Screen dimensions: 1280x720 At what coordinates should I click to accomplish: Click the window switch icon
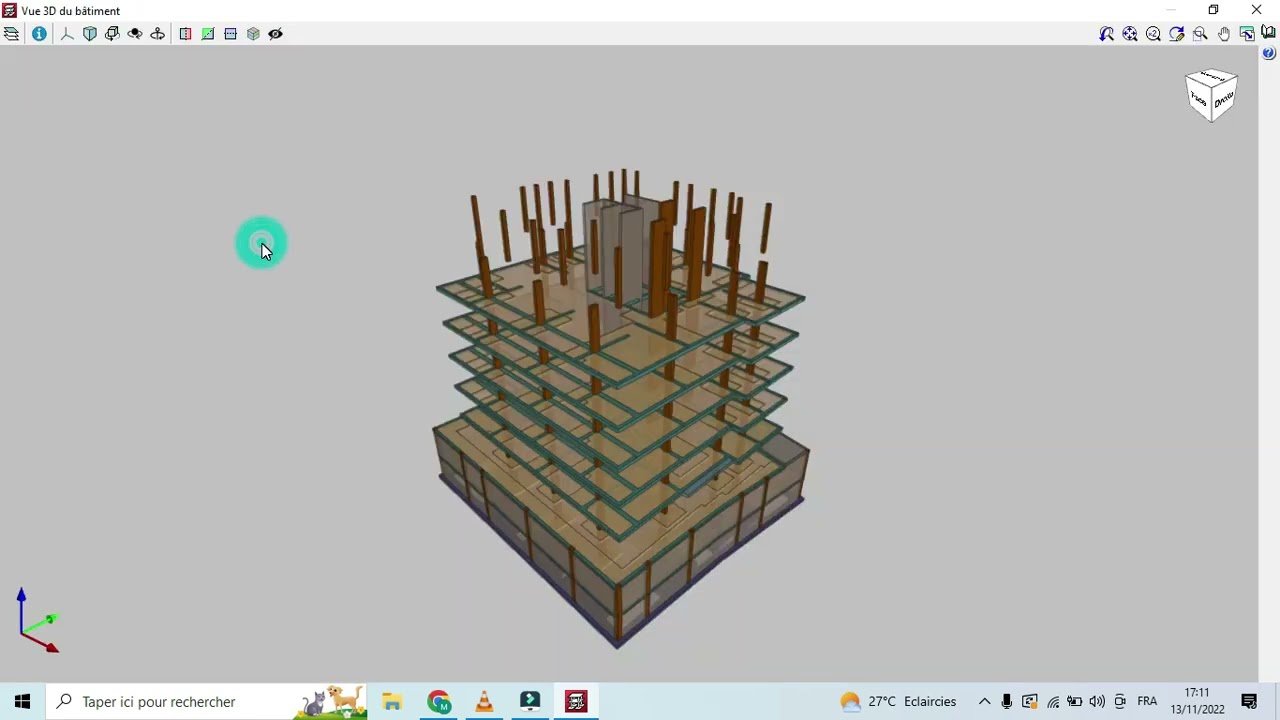(1247, 34)
